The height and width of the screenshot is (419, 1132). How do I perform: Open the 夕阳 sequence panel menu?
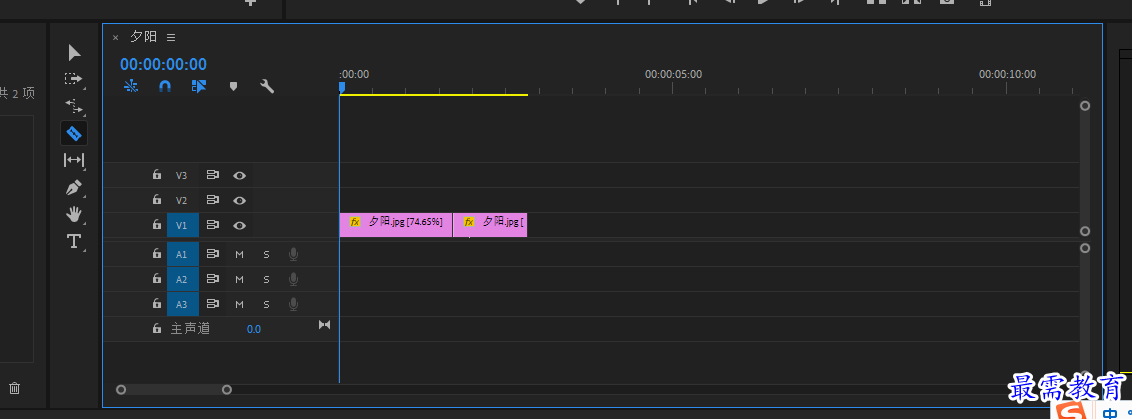(x=171, y=37)
